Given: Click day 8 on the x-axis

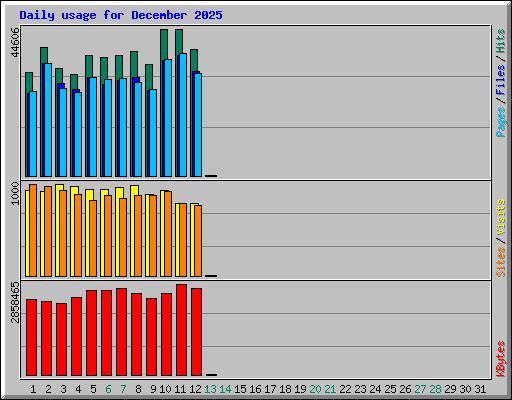Looking at the screenshot, I should 138,389.
